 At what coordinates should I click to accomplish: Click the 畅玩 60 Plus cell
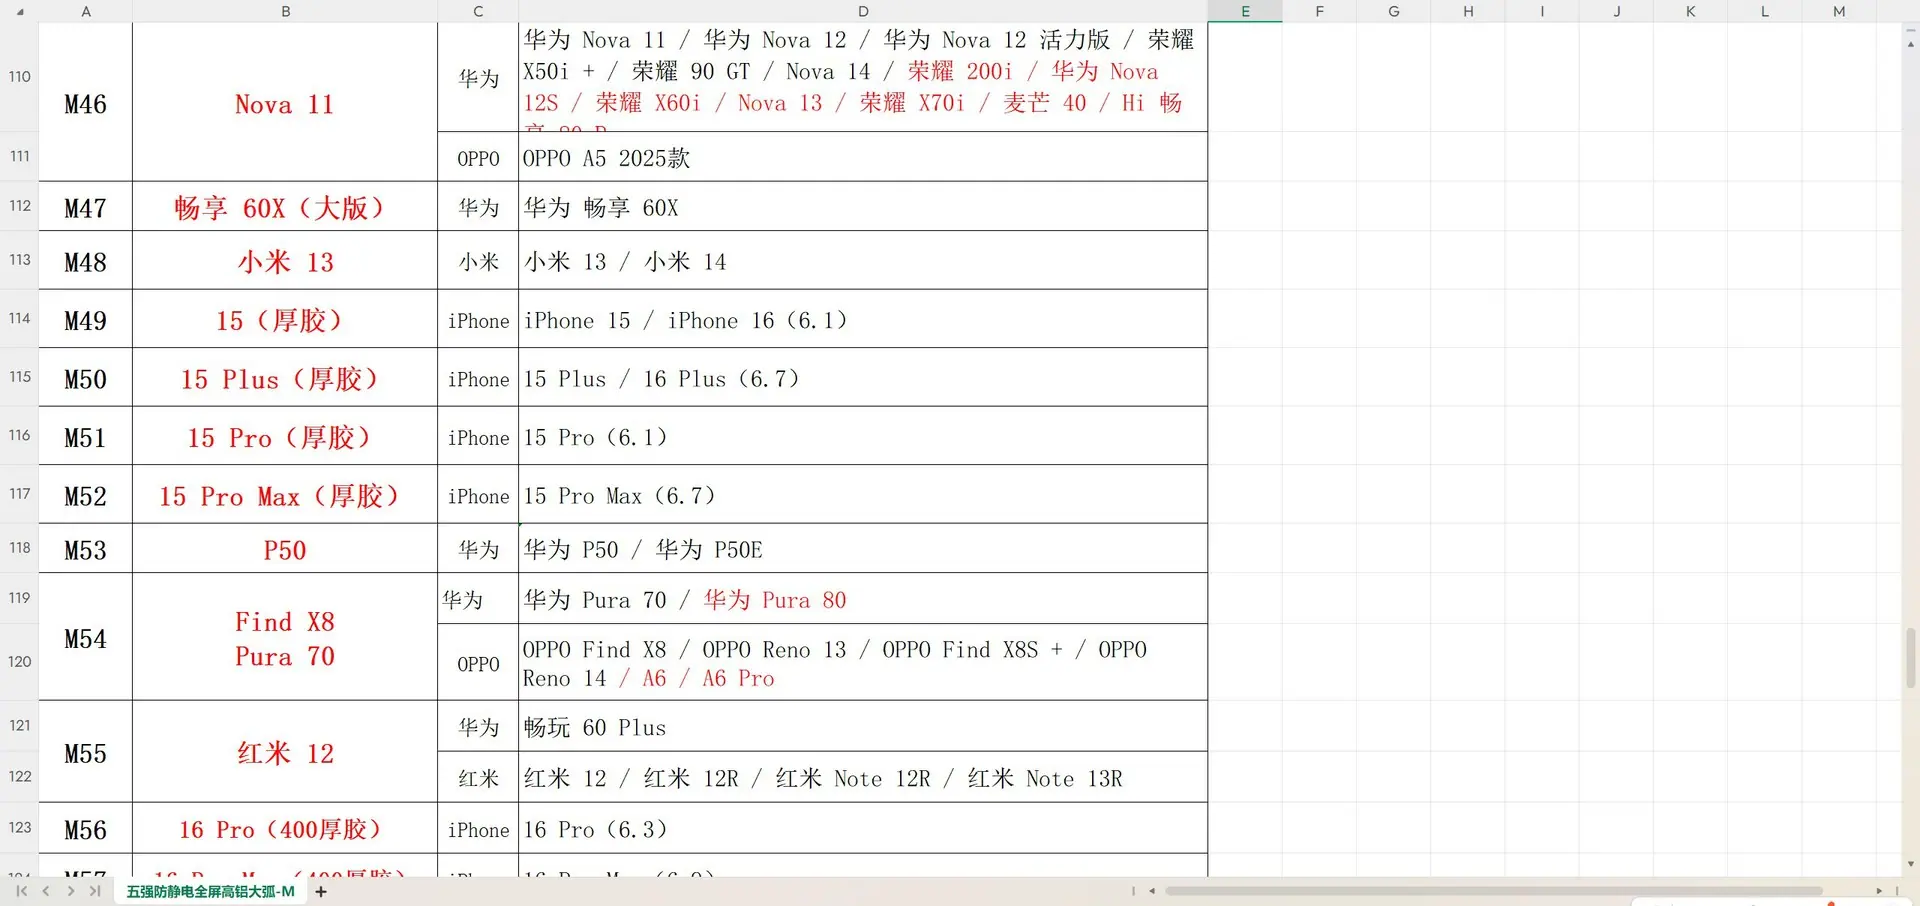point(863,726)
